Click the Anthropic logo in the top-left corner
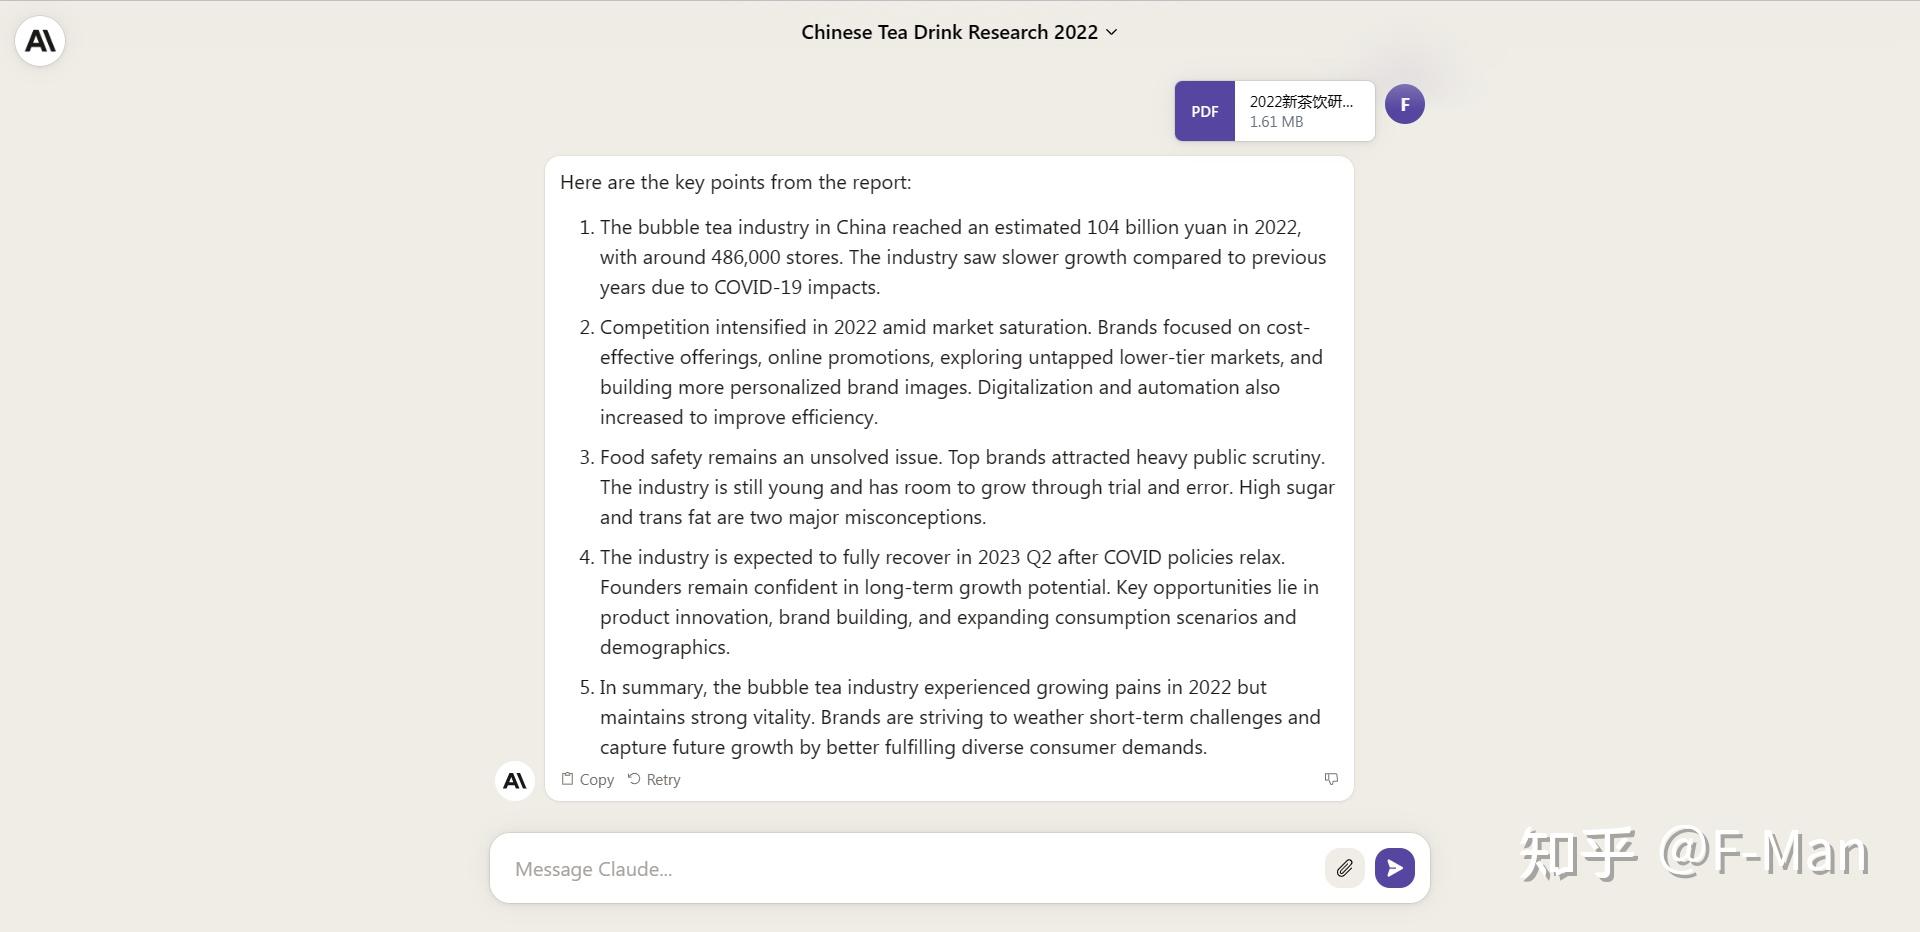This screenshot has width=1920, height=932. pos(40,41)
